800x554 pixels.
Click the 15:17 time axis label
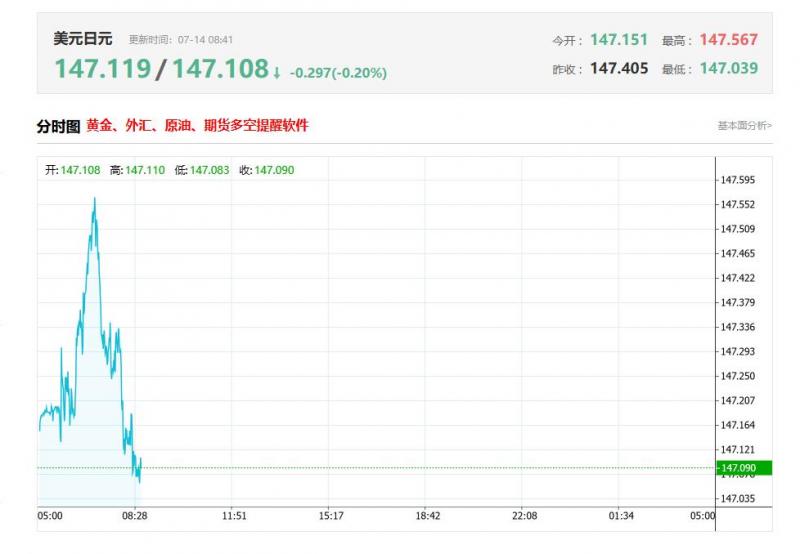click(331, 516)
